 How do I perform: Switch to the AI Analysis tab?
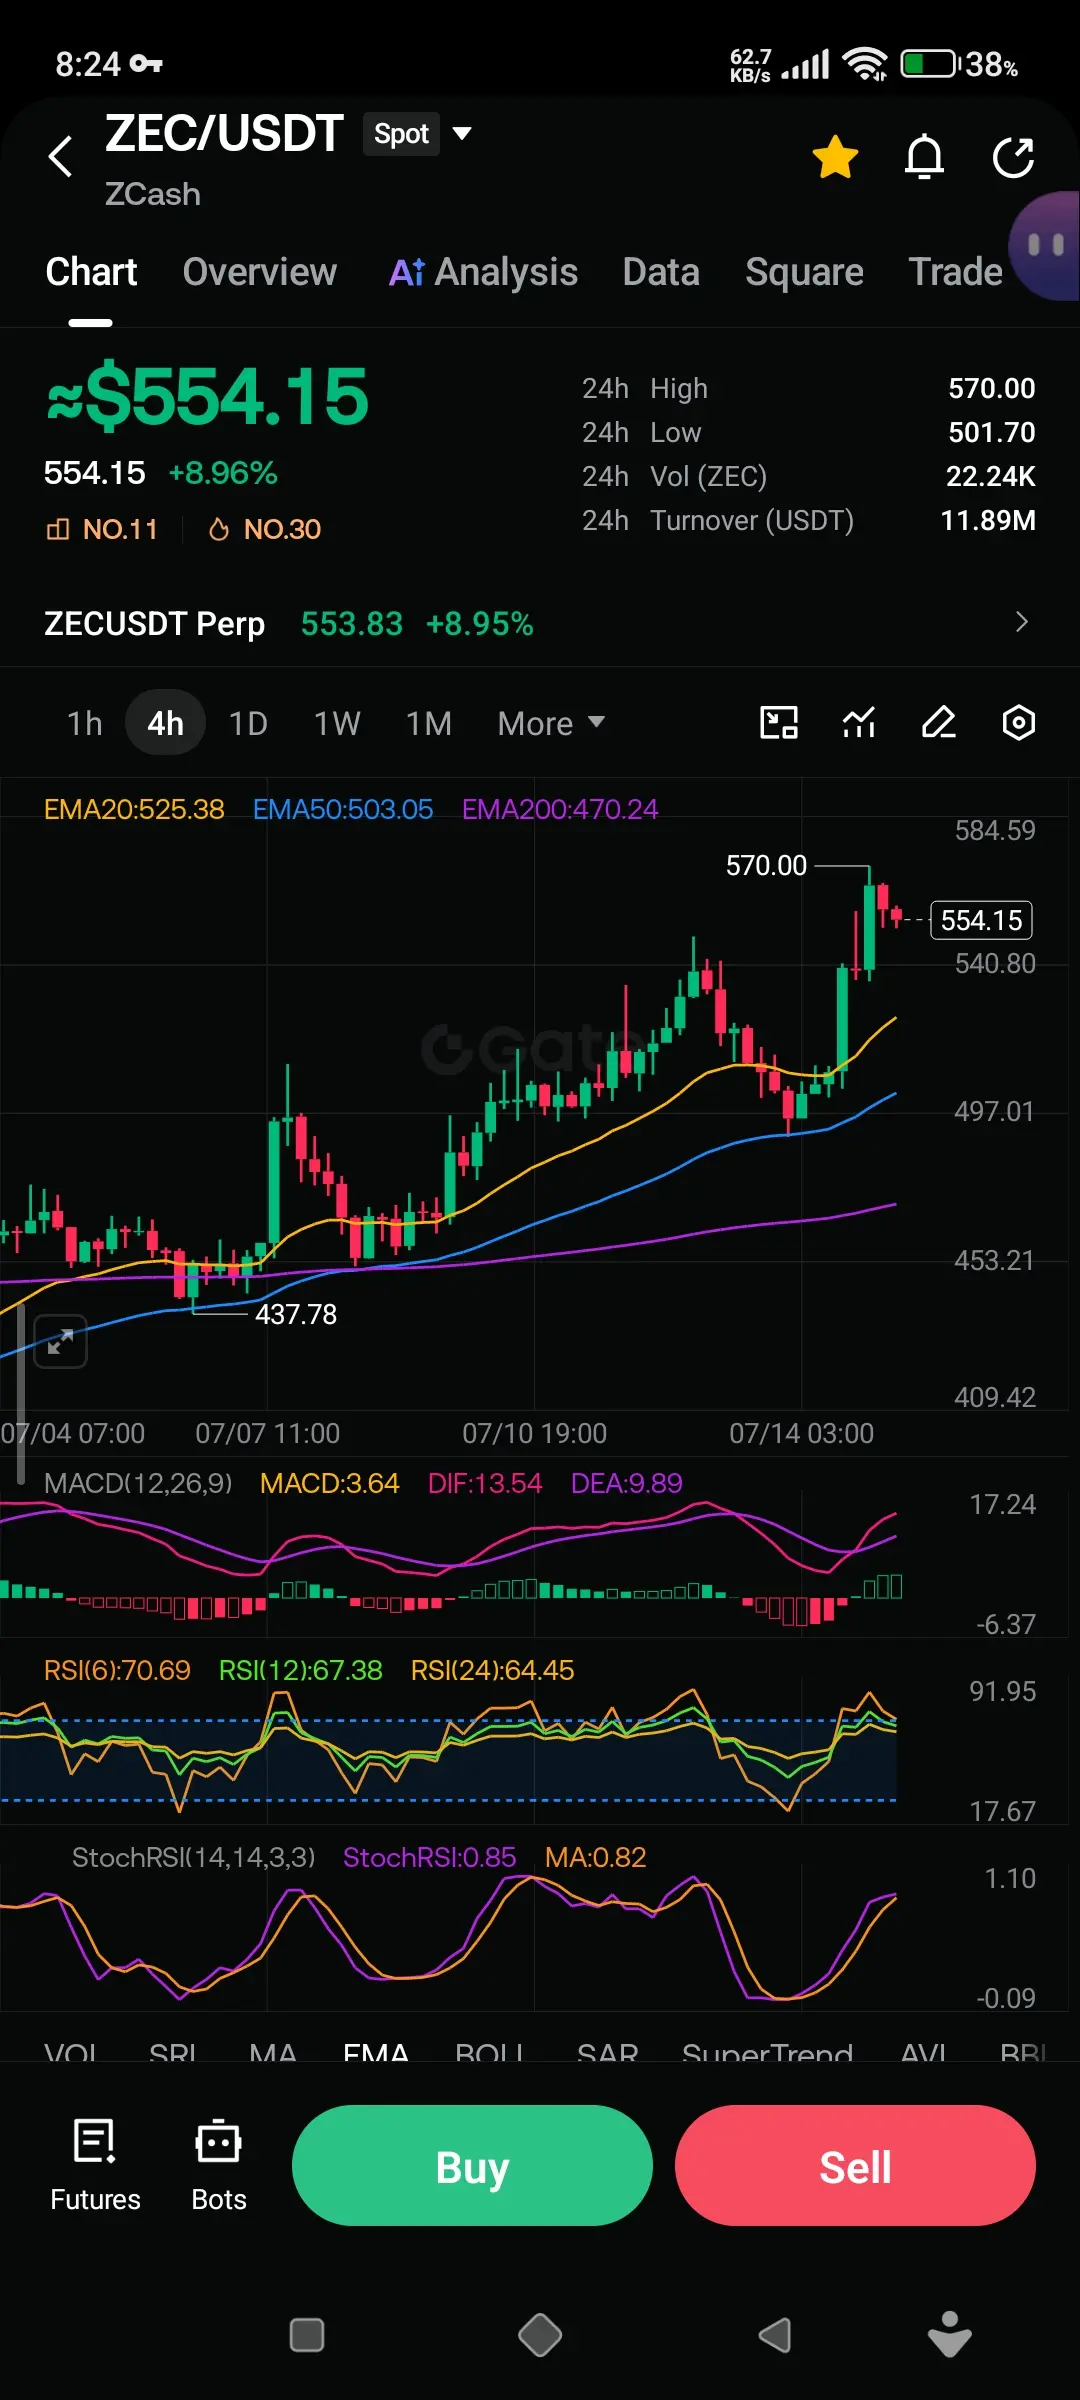483,272
